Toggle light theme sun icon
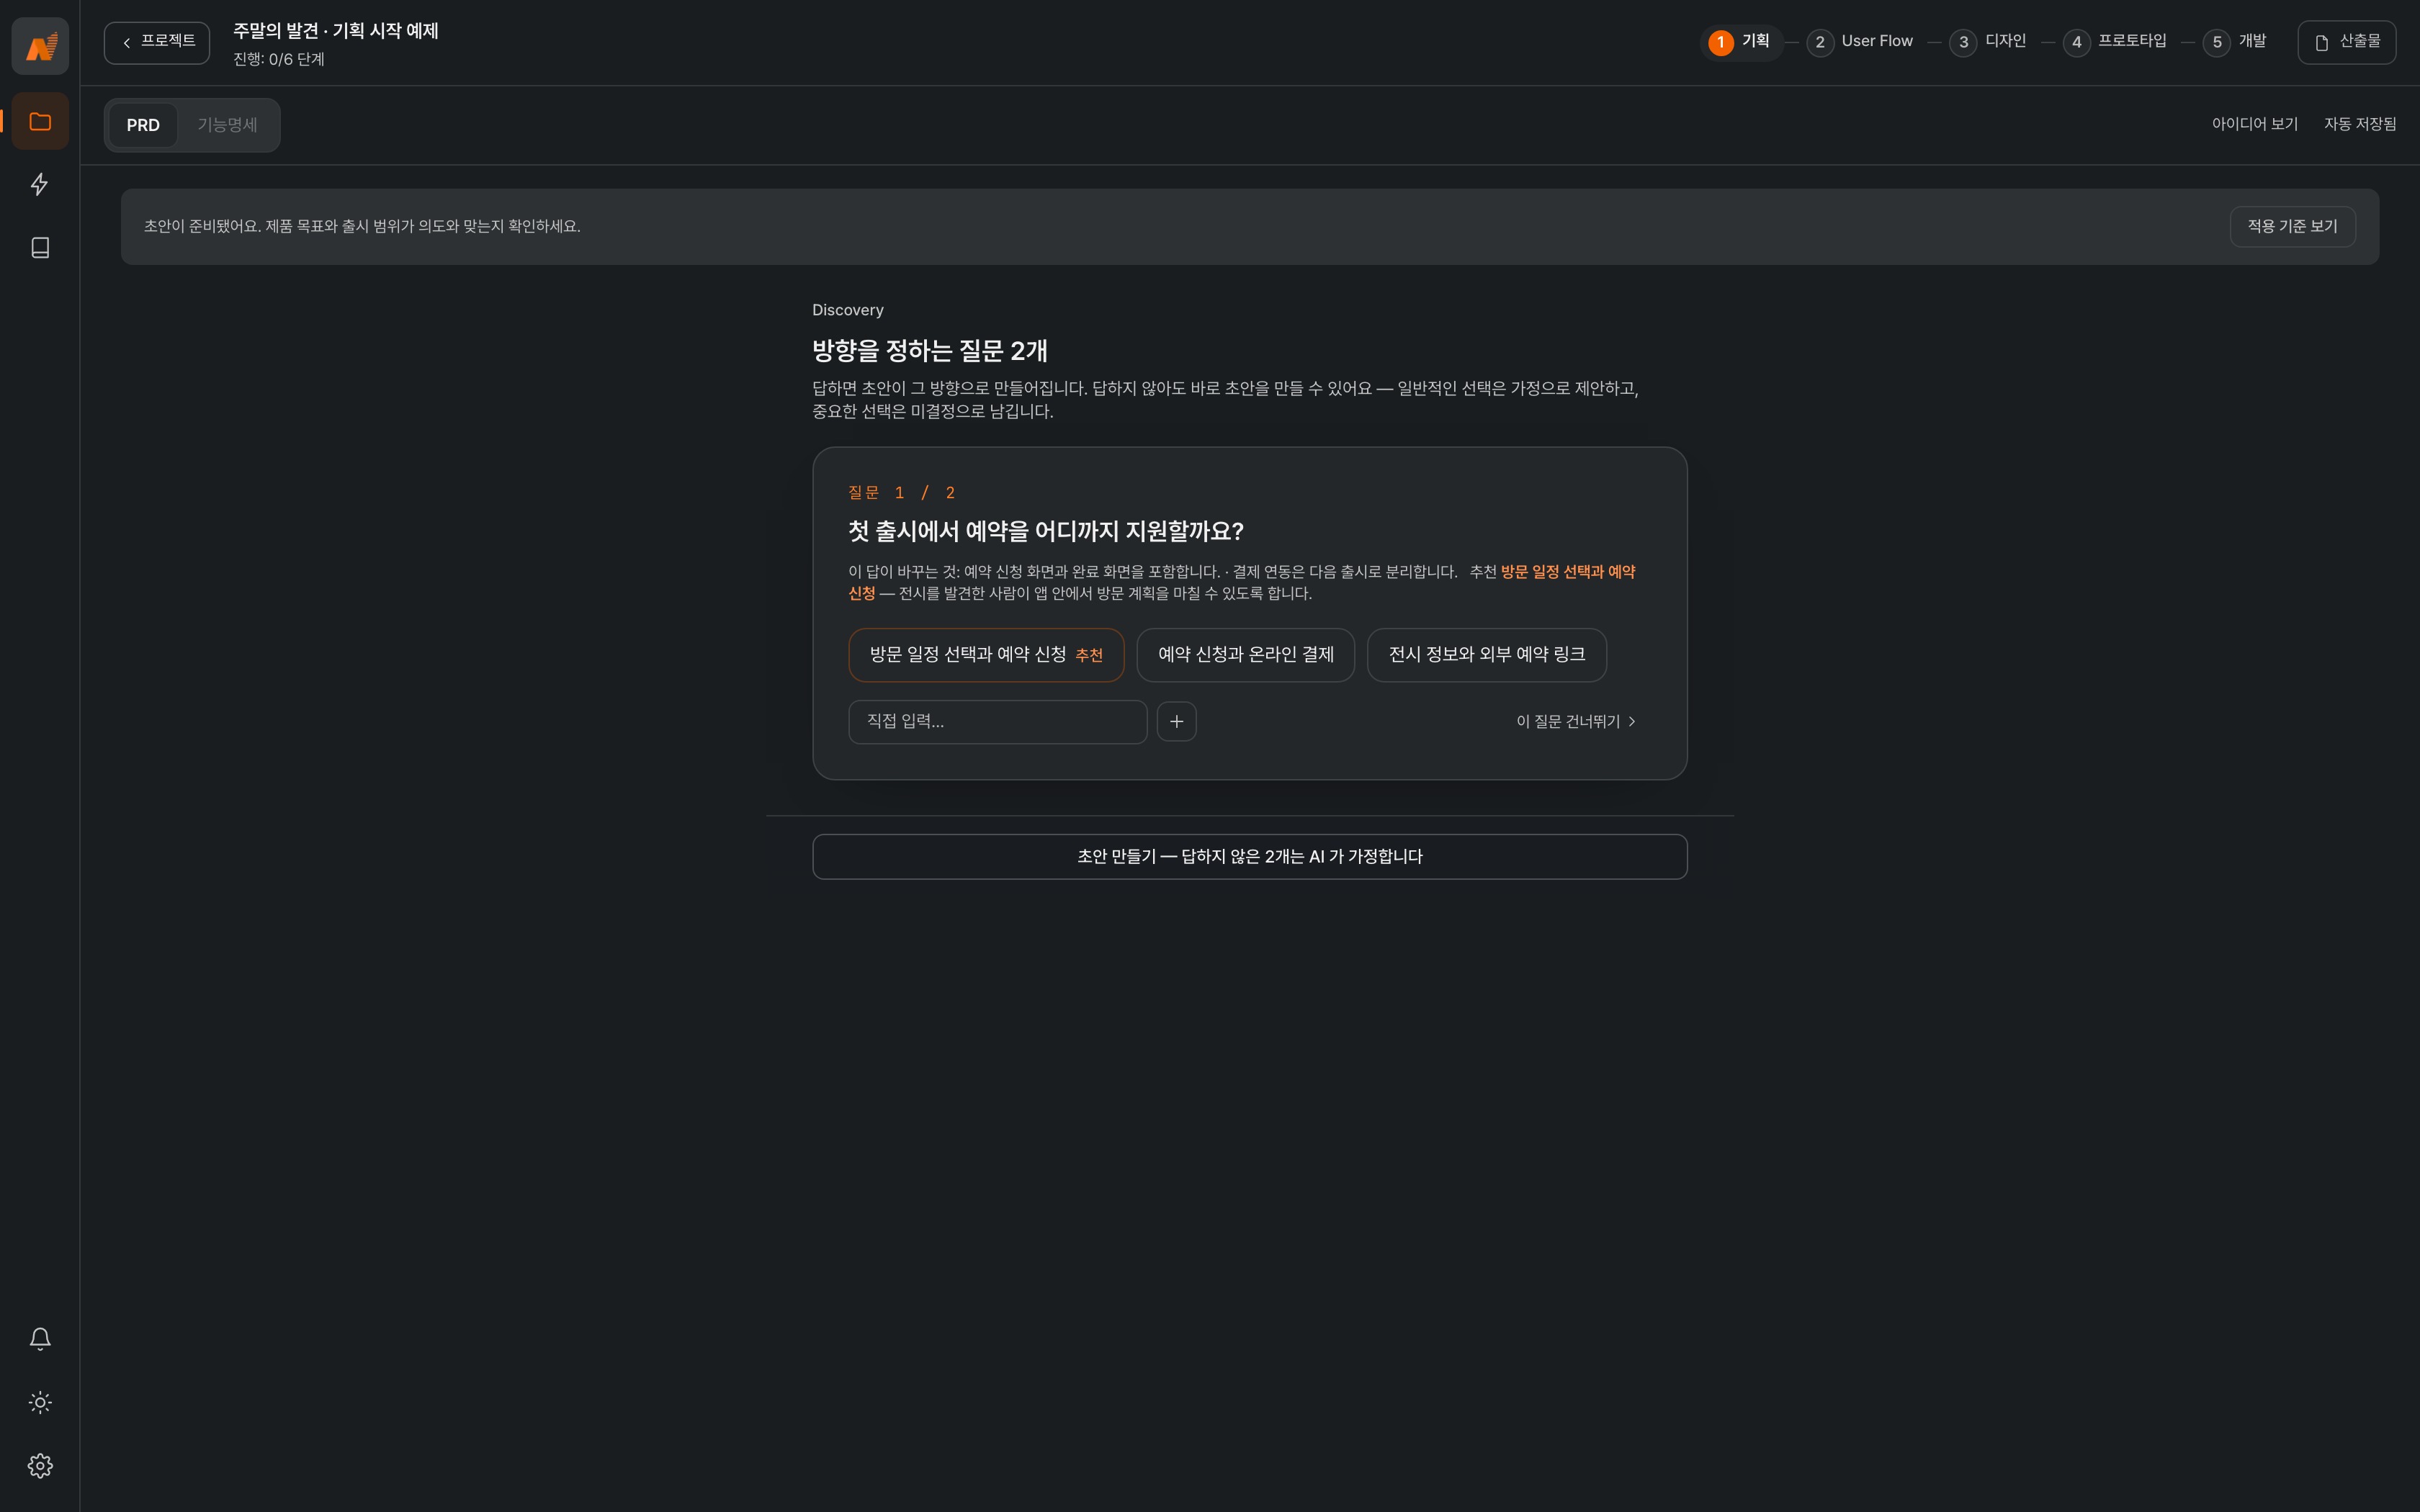The width and height of the screenshot is (2420, 1512). (40, 1402)
